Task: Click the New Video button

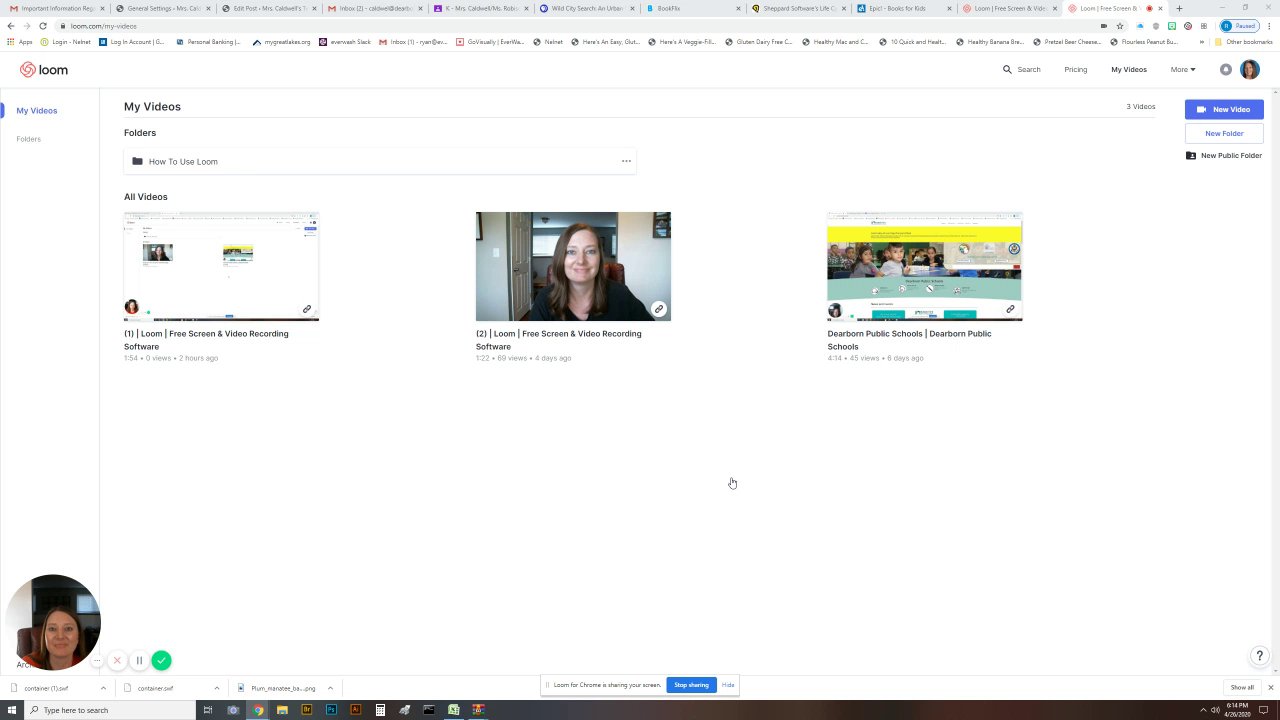Action: 1224,109
